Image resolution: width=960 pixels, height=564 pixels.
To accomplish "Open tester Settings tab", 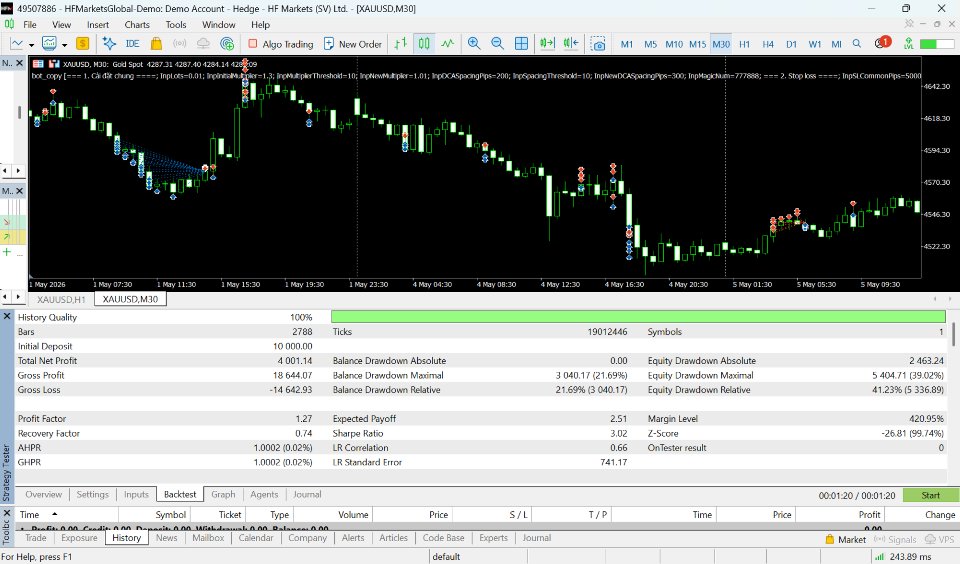I will (x=92, y=494).
